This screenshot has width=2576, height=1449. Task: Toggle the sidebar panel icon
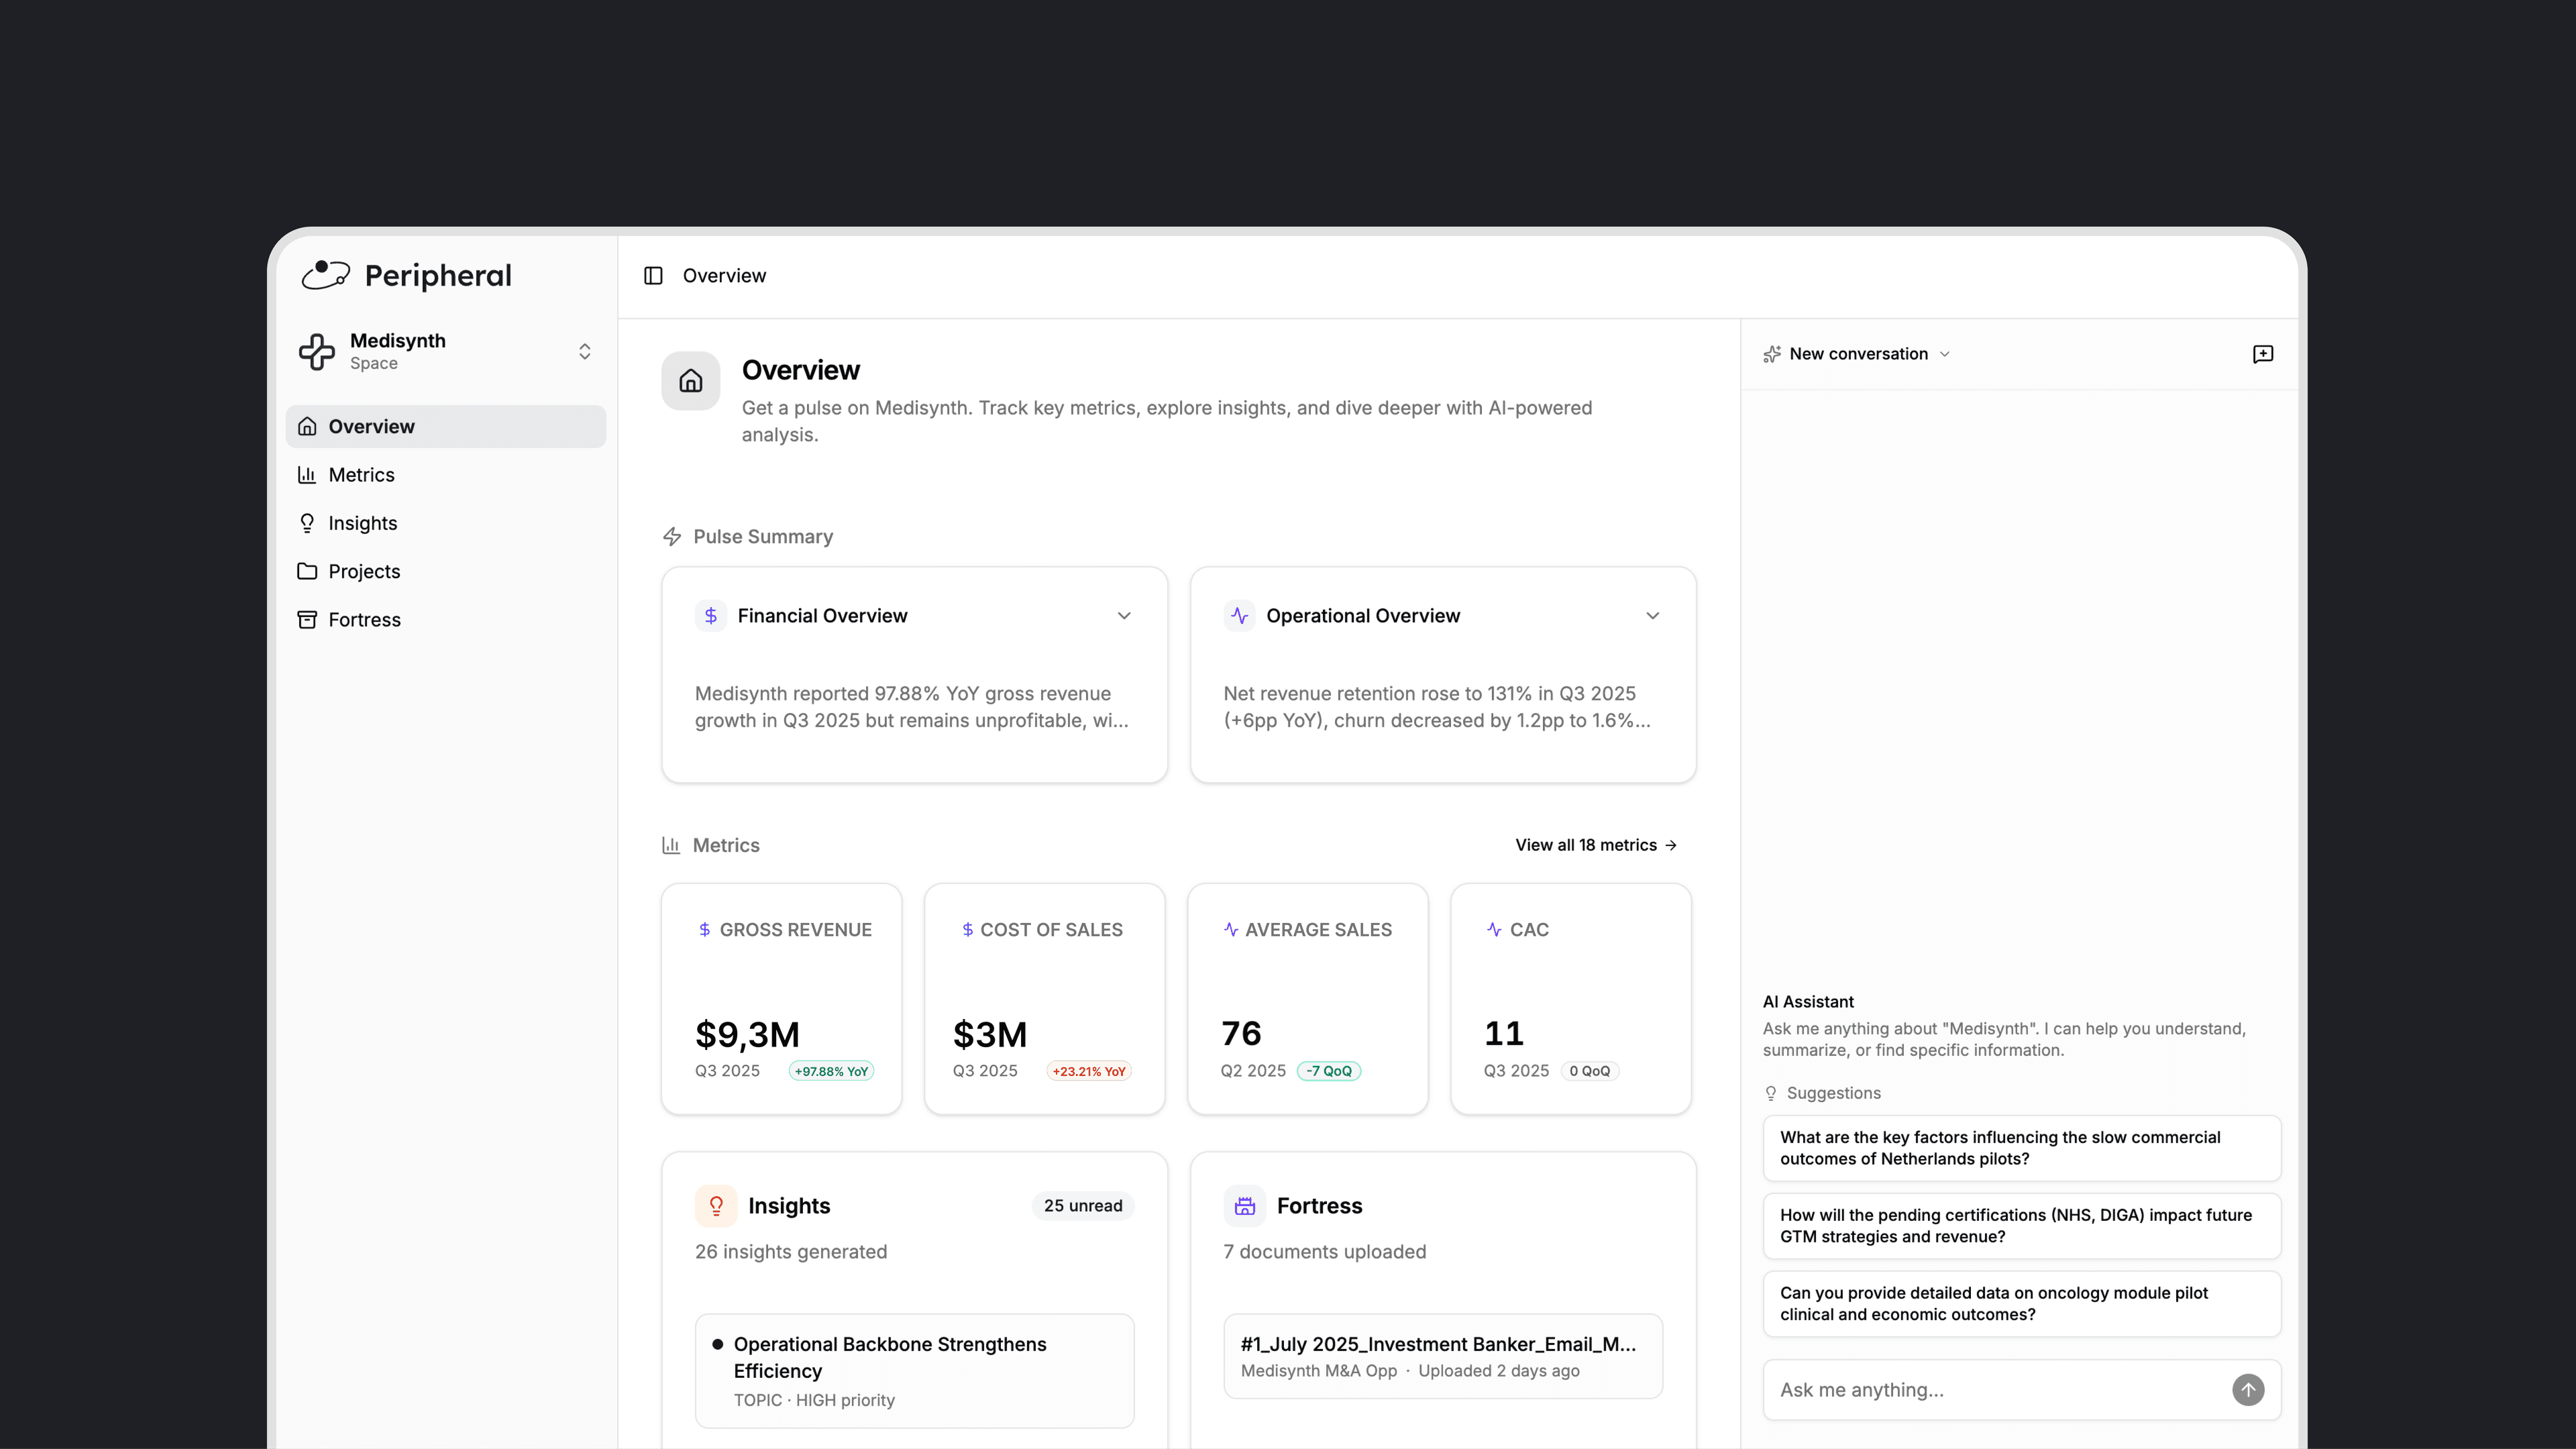click(x=653, y=275)
